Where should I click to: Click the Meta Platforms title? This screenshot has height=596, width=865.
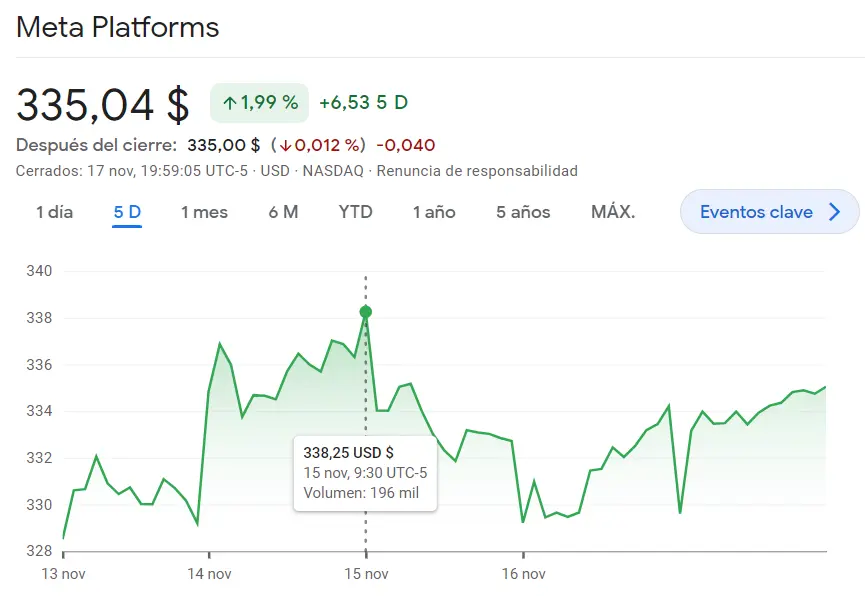(117, 27)
